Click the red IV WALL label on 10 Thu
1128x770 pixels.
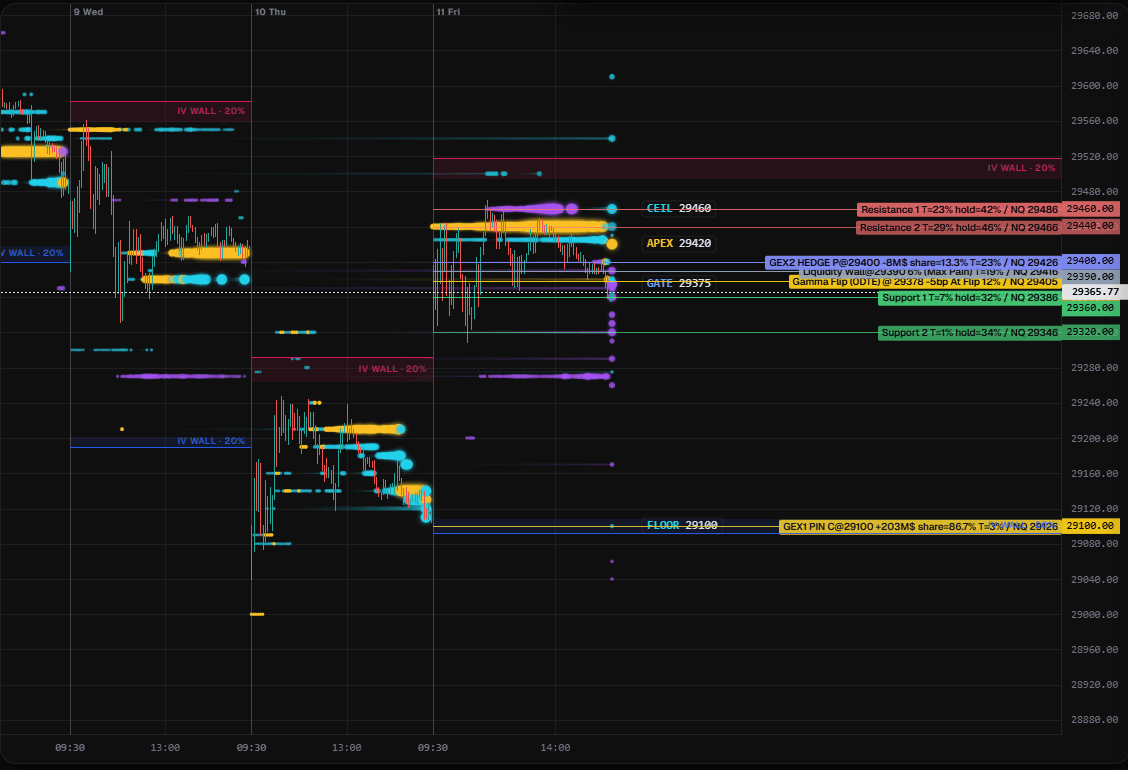pos(392,369)
